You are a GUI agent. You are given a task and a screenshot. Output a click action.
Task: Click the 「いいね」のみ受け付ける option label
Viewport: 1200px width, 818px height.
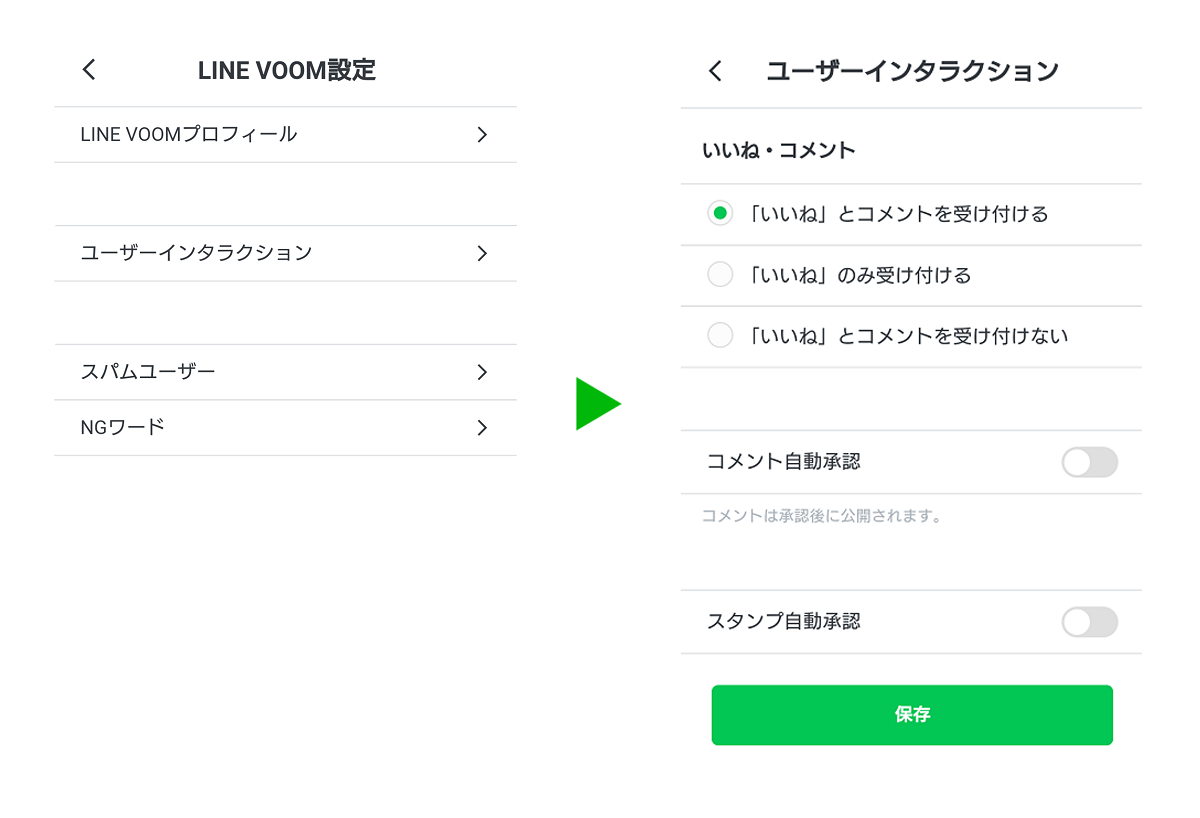pos(860,275)
